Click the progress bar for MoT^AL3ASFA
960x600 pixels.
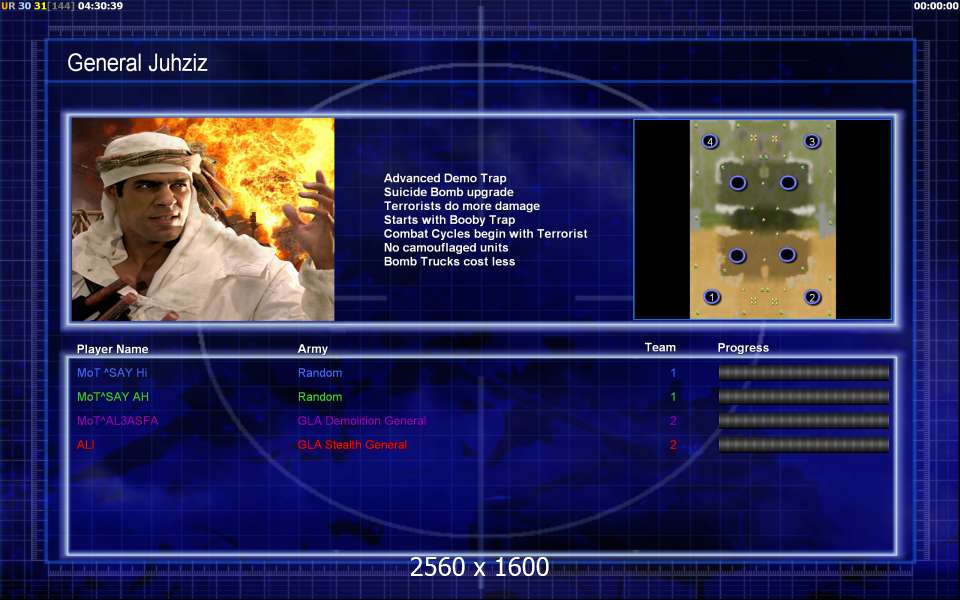pos(803,421)
